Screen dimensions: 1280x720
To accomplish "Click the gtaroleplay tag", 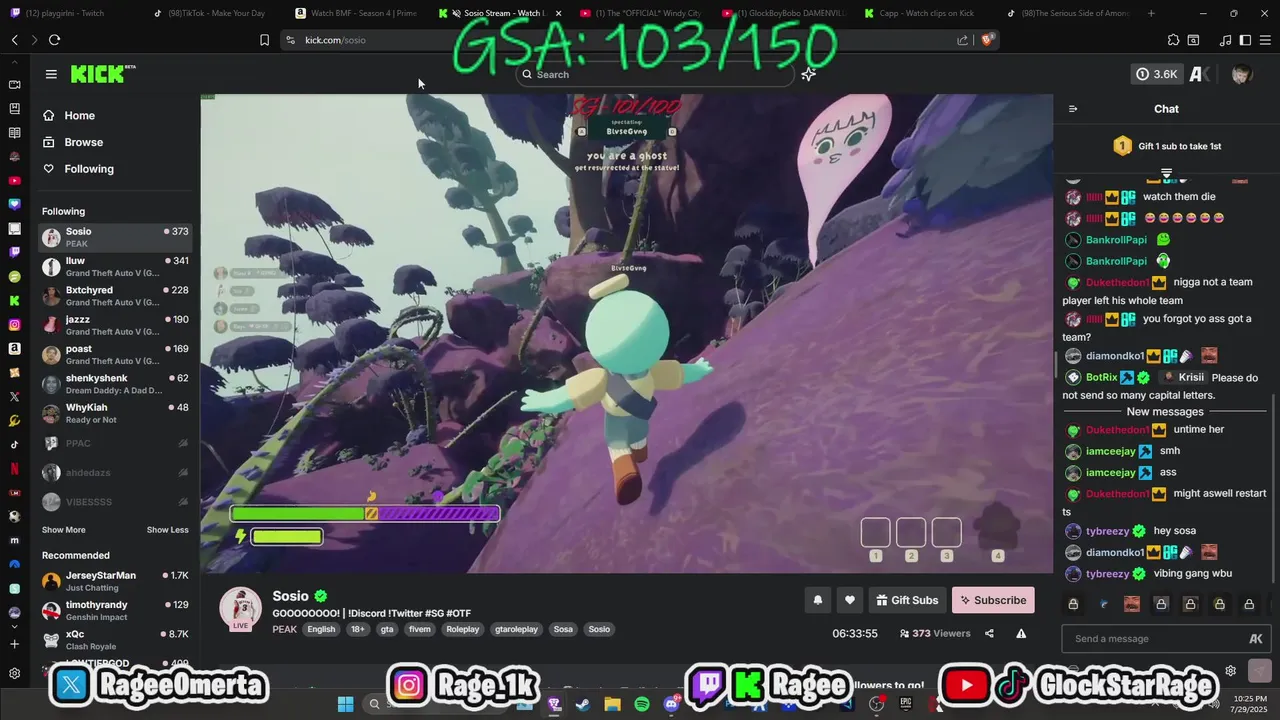I will (x=516, y=629).
